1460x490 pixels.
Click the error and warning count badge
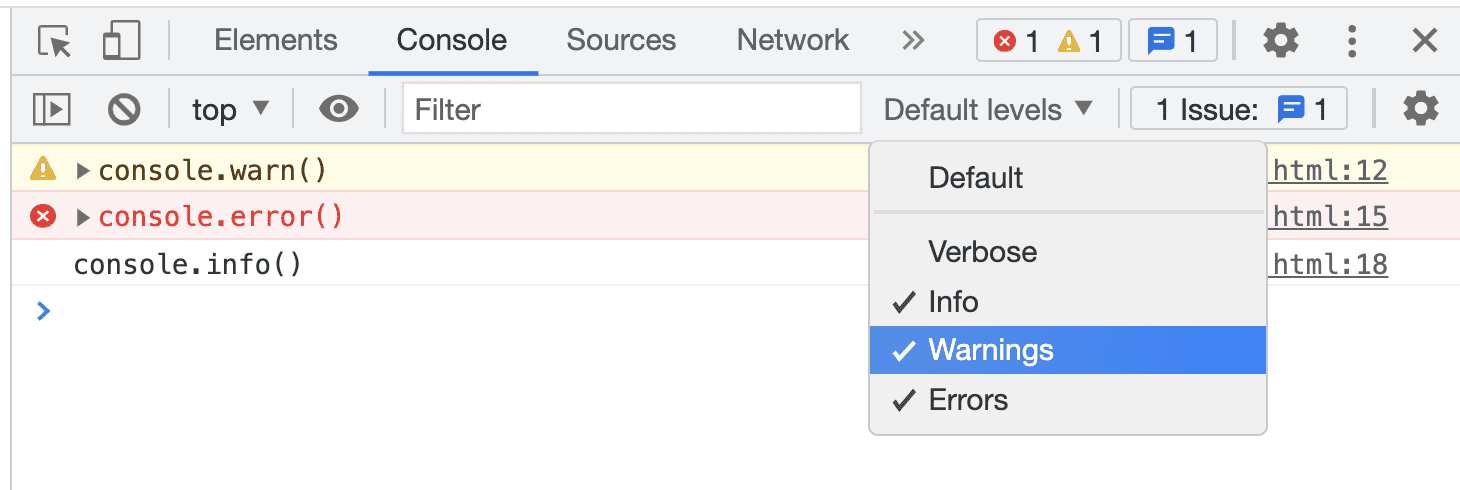pos(1048,41)
